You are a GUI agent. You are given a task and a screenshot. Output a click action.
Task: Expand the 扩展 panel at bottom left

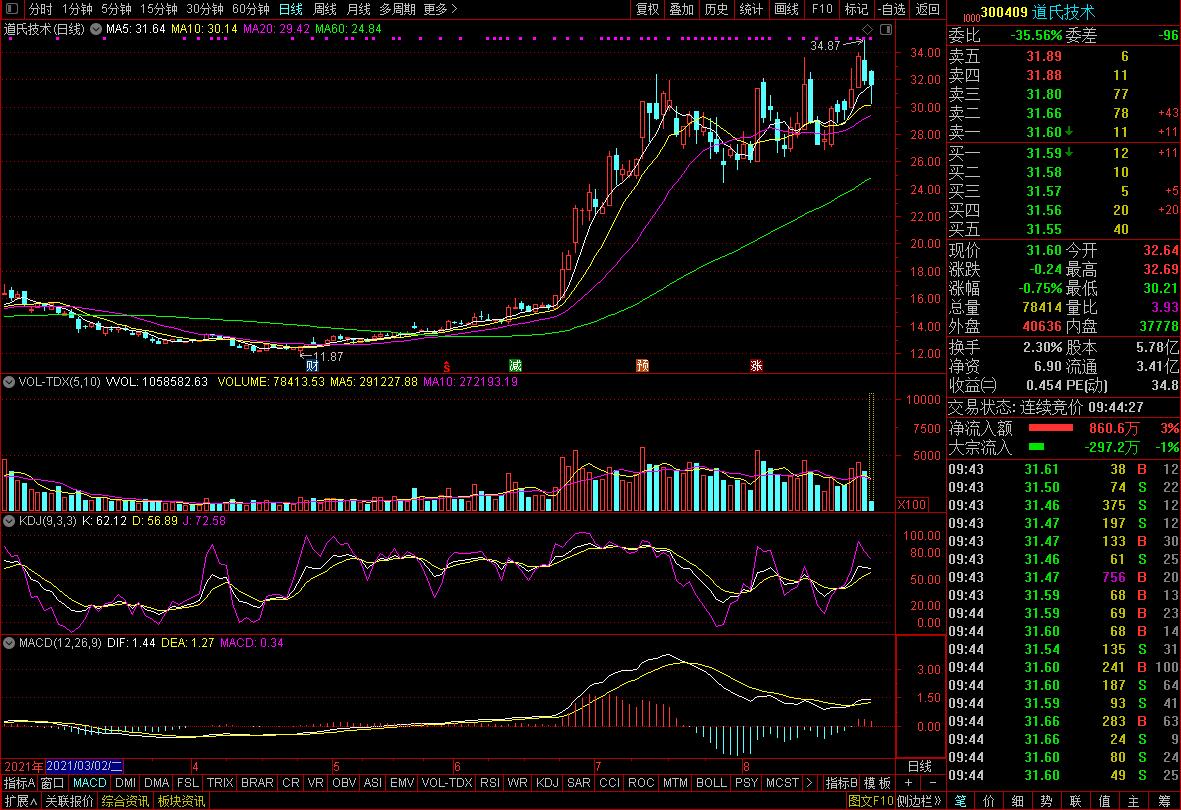click(19, 801)
